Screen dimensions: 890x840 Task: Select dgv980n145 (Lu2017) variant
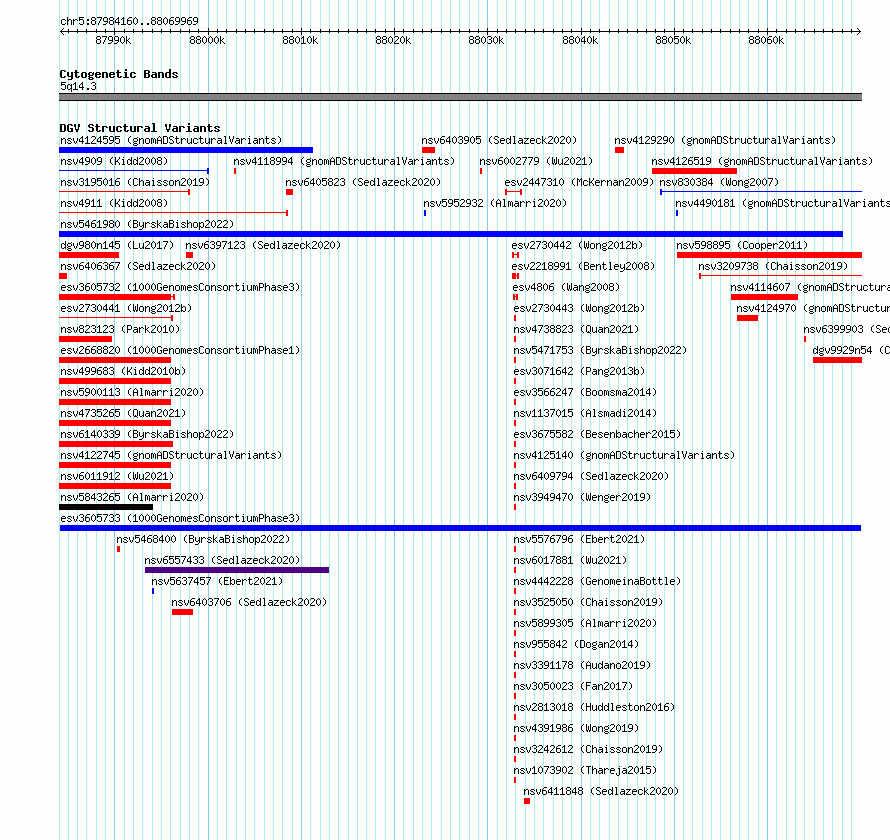pos(117,245)
